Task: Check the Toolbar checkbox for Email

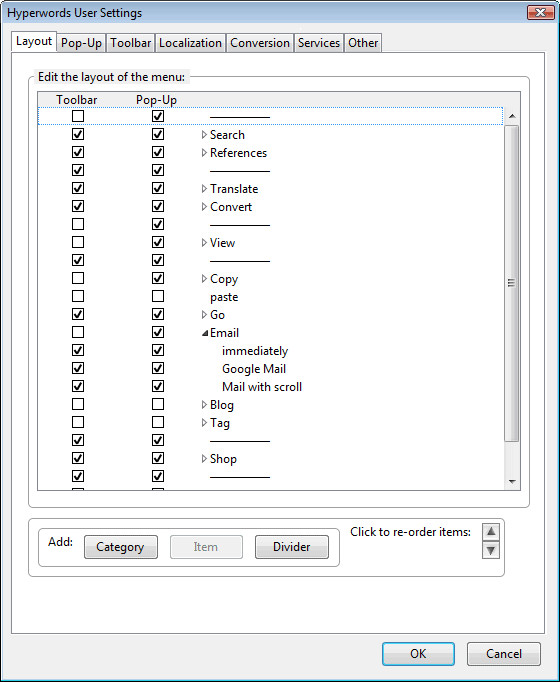Action: click(x=78, y=332)
